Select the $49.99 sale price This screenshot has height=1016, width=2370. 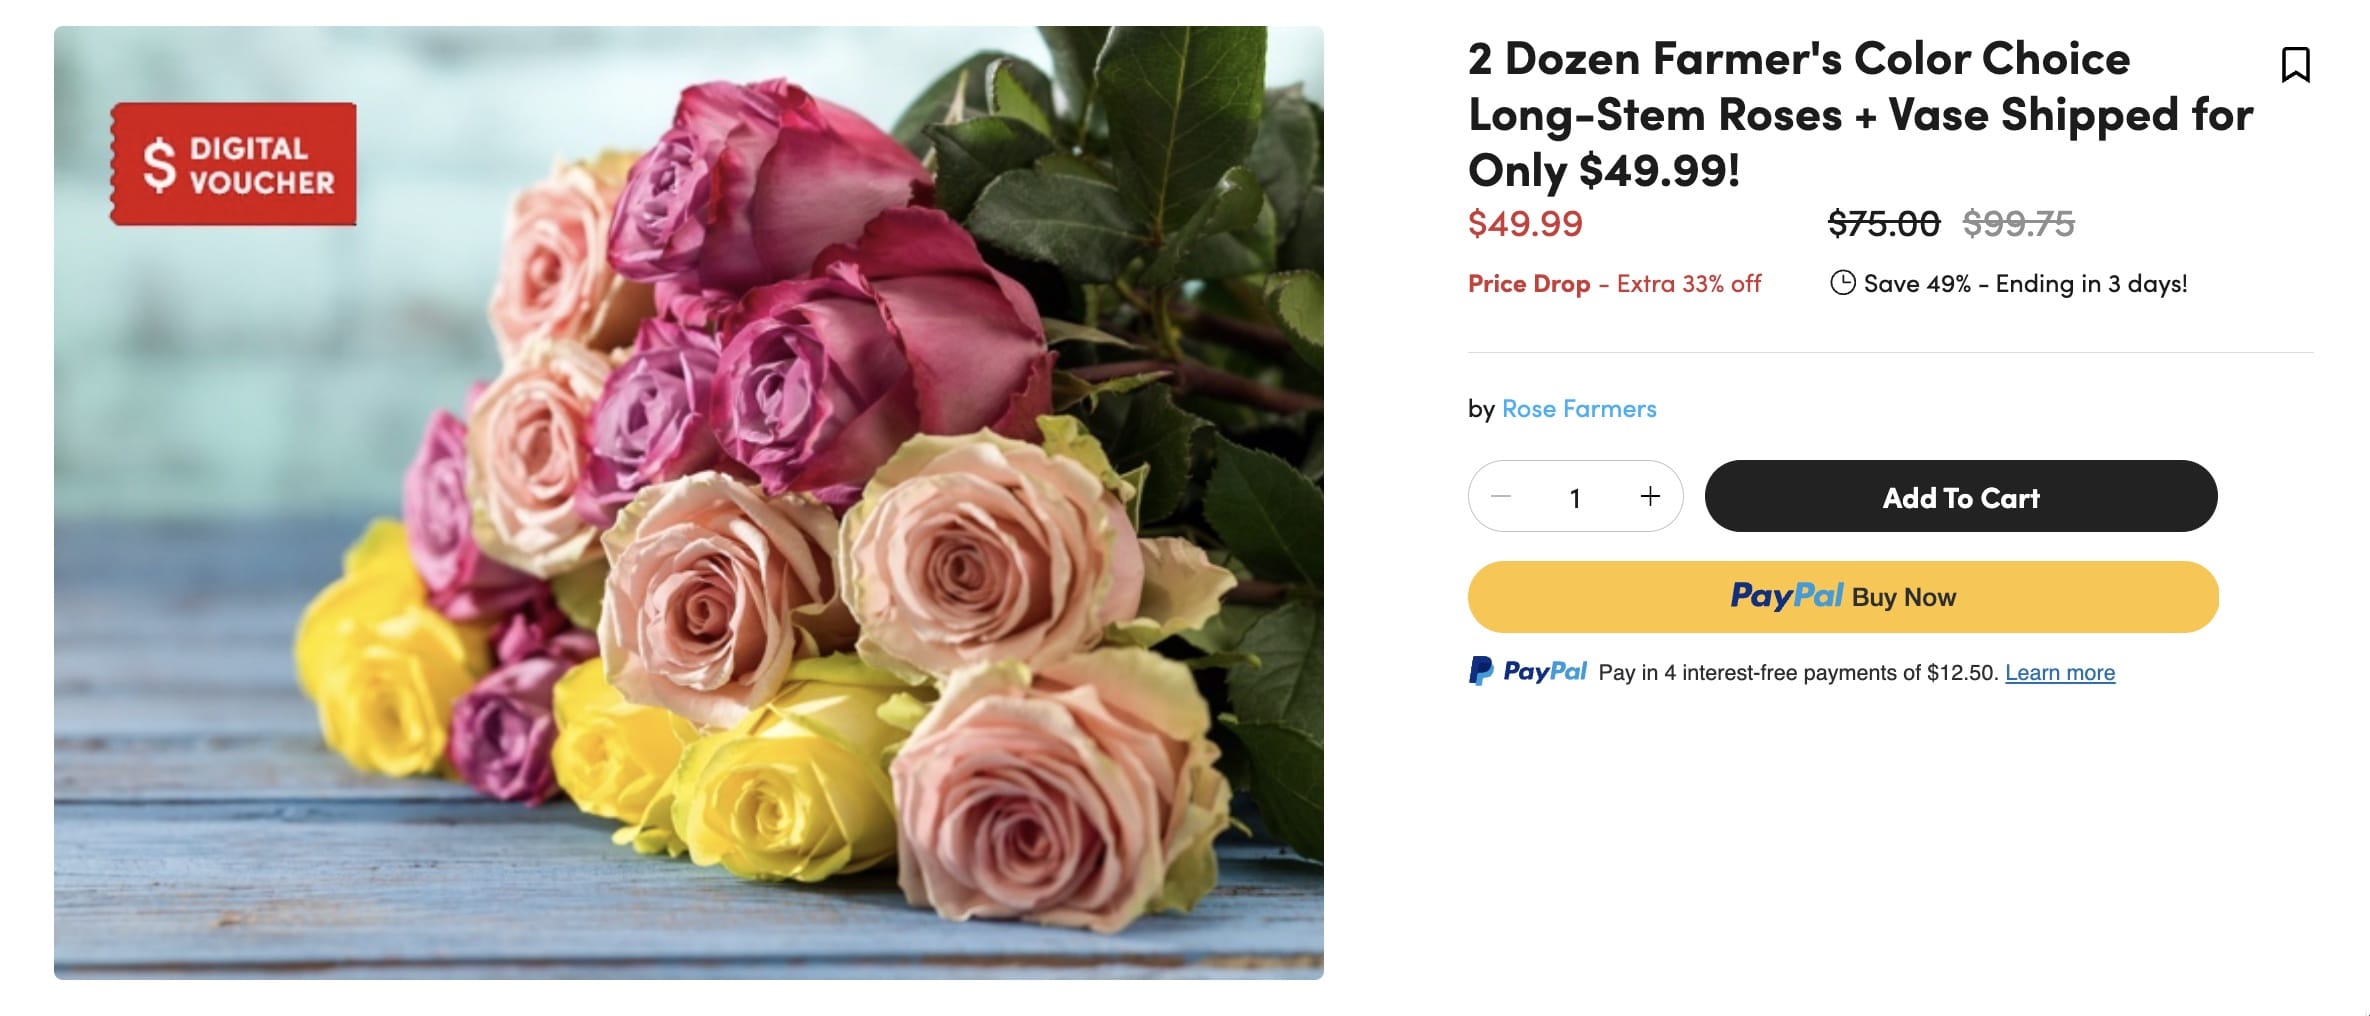click(x=1524, y=224)
